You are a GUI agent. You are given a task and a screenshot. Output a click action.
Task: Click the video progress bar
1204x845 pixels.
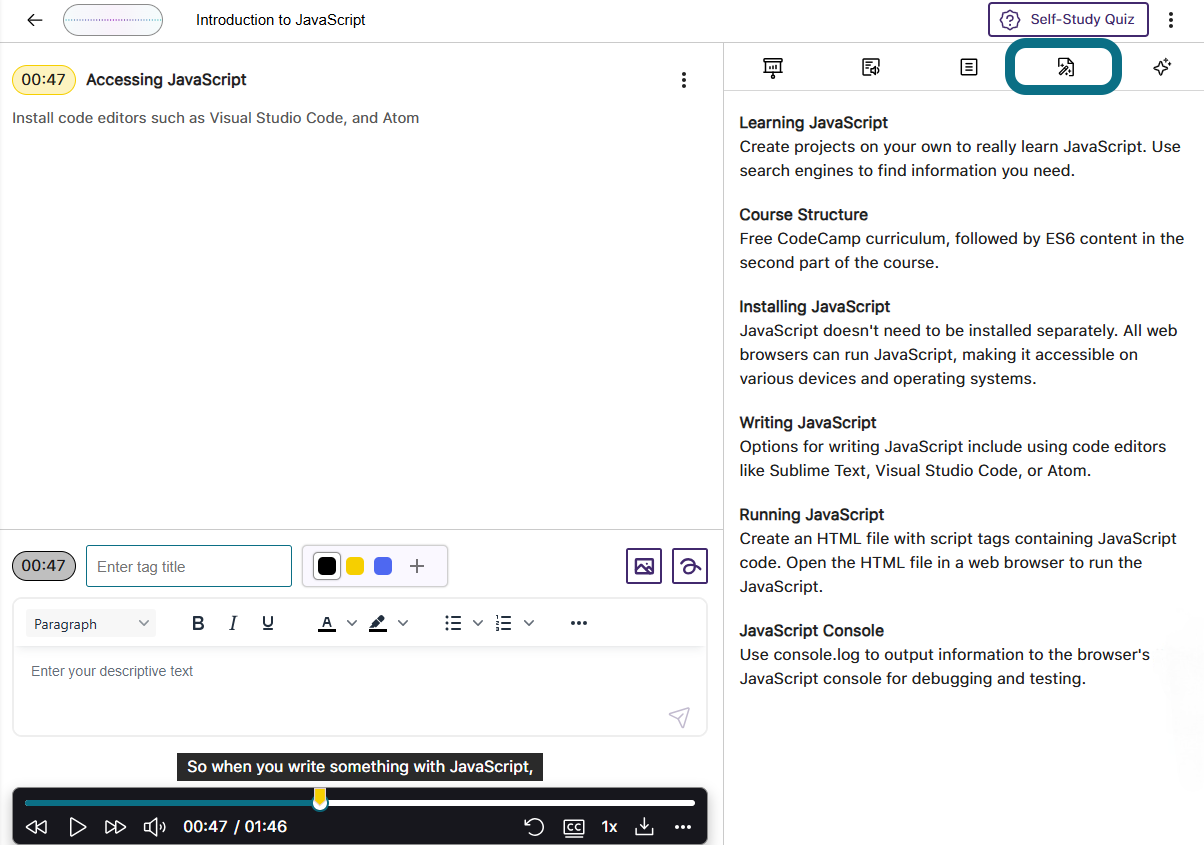[360, 802]
